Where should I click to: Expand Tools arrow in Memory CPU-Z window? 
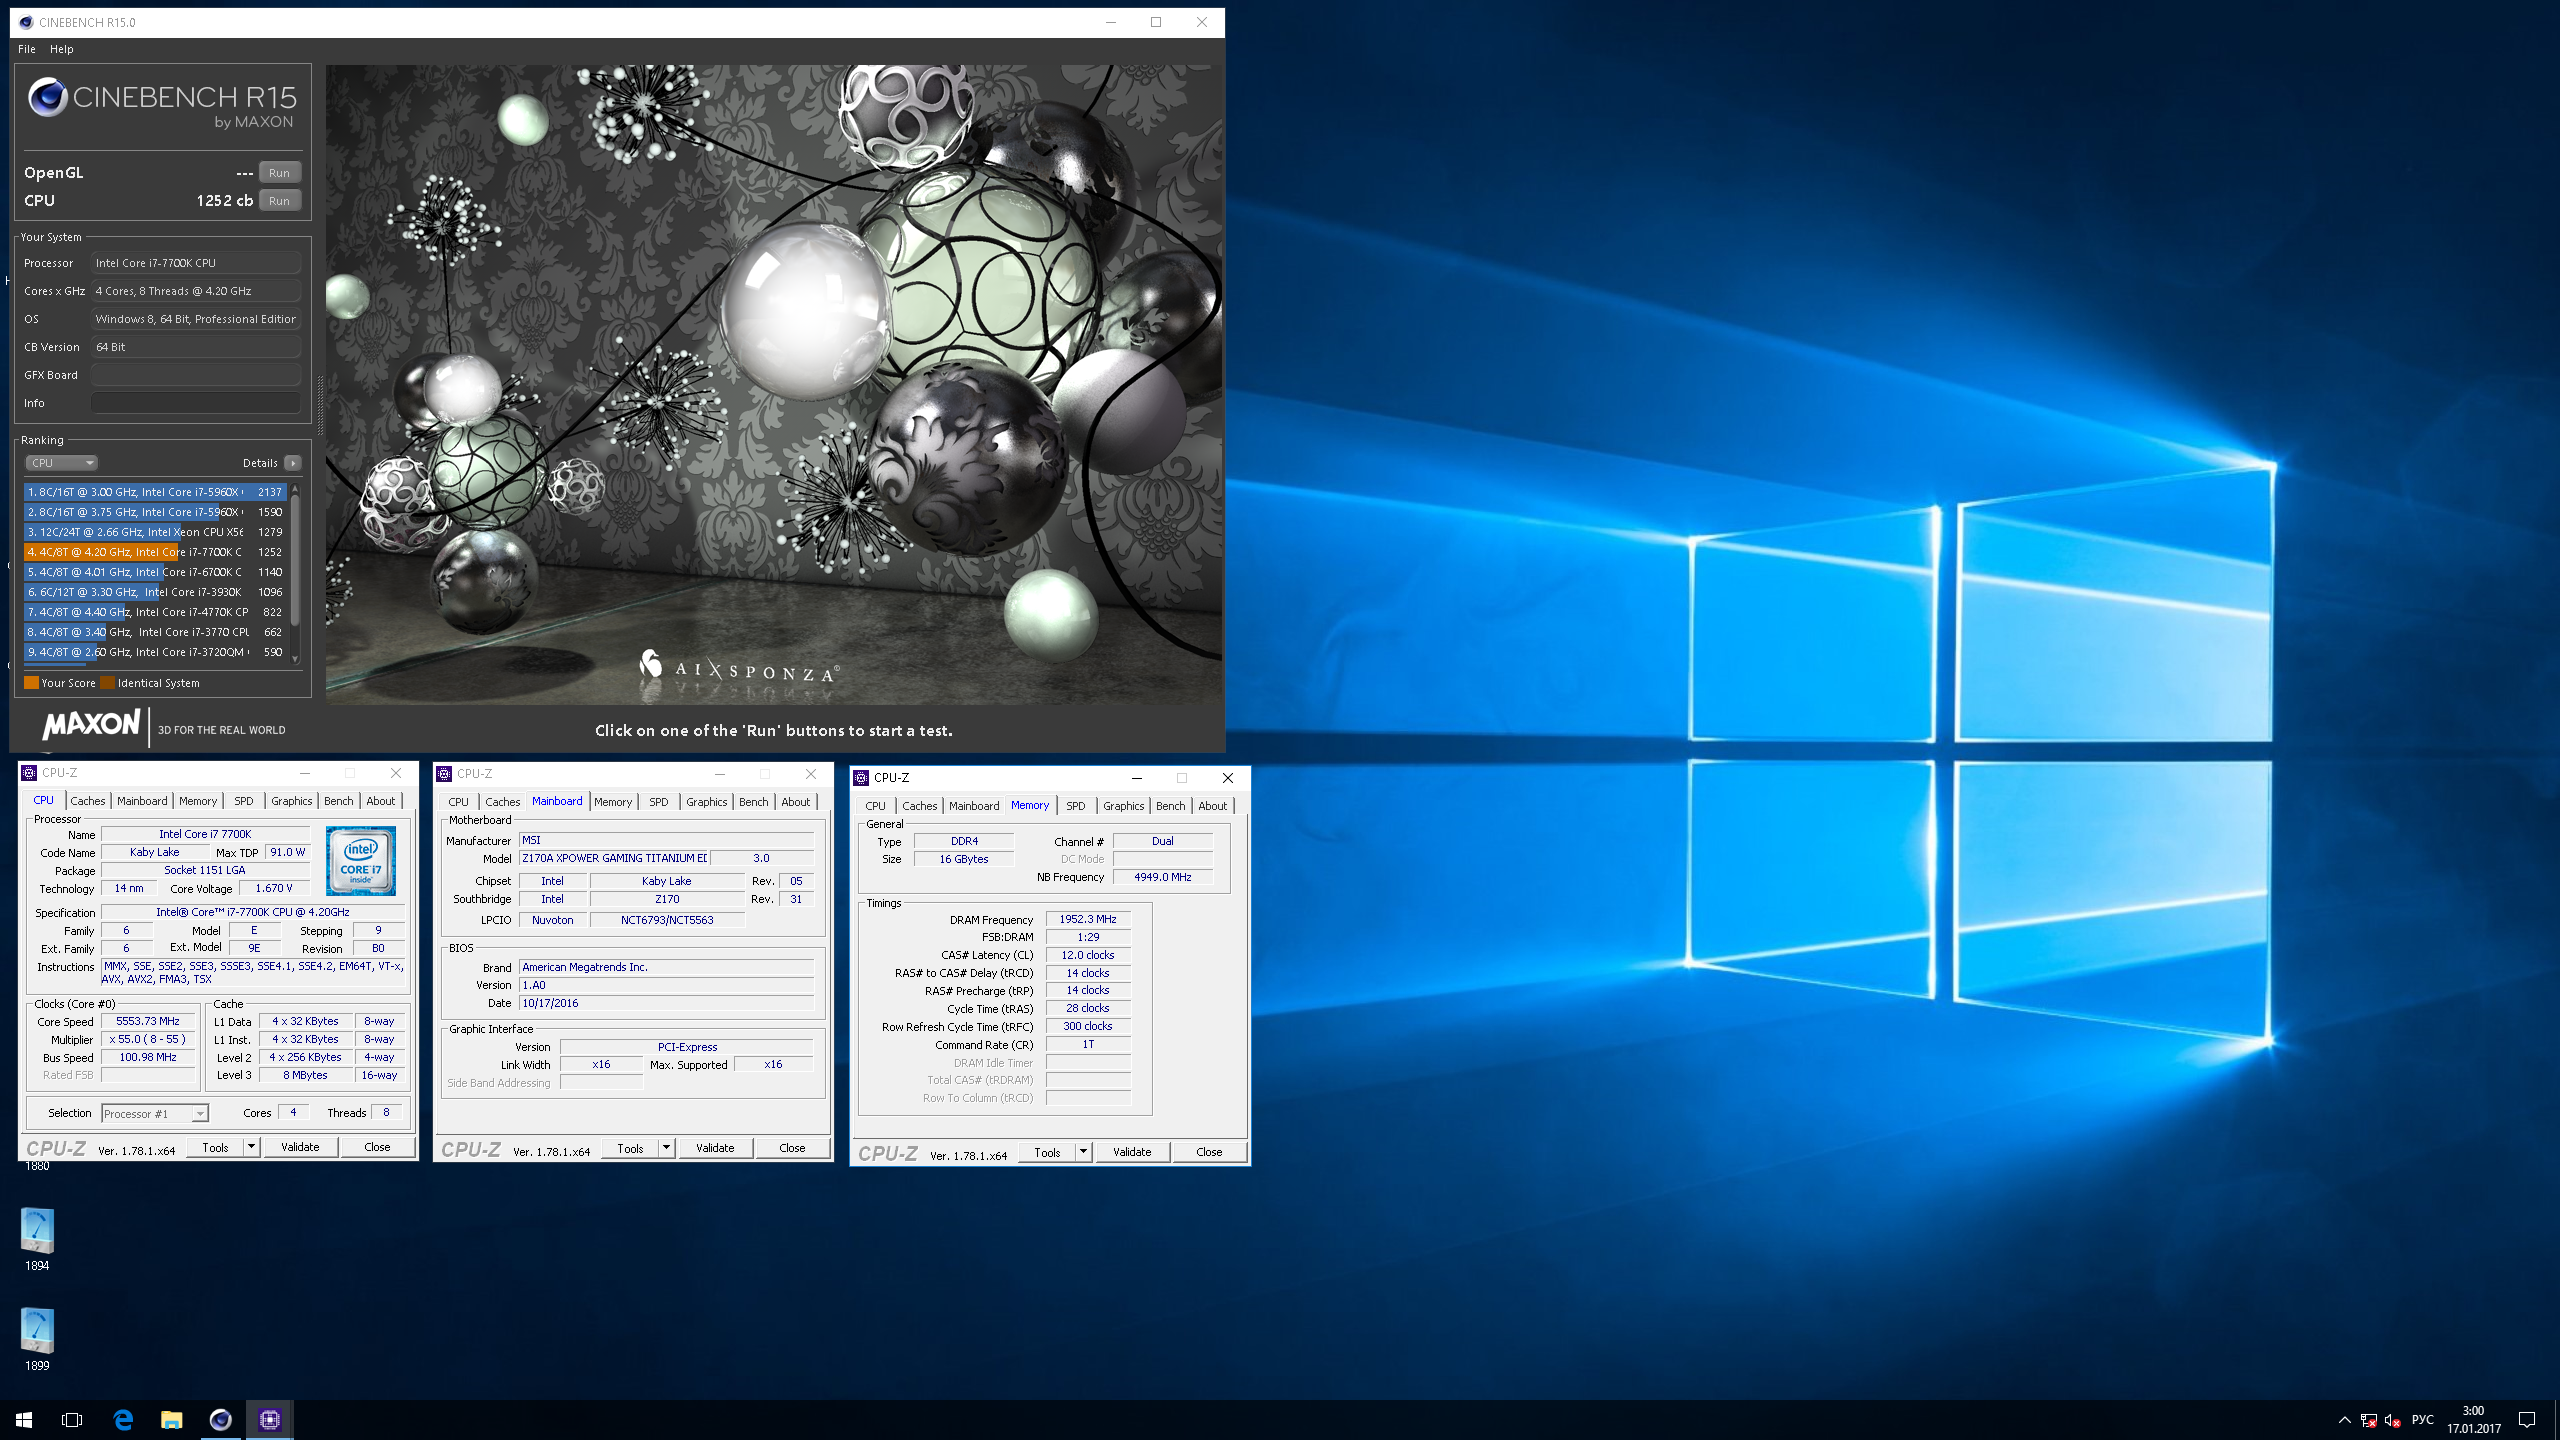click(x=1084, y=1152)
